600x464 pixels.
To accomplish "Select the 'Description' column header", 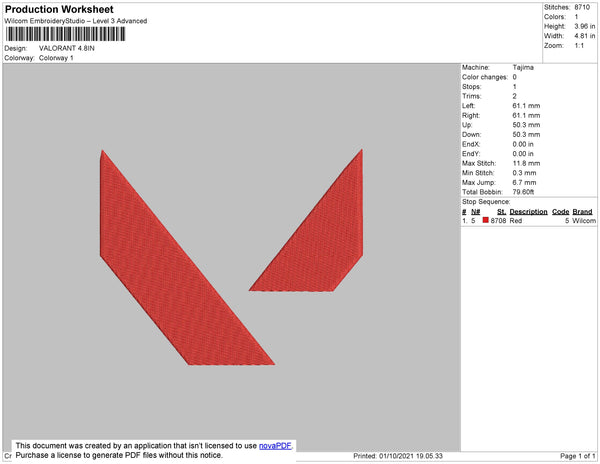I will coord(528,212).
